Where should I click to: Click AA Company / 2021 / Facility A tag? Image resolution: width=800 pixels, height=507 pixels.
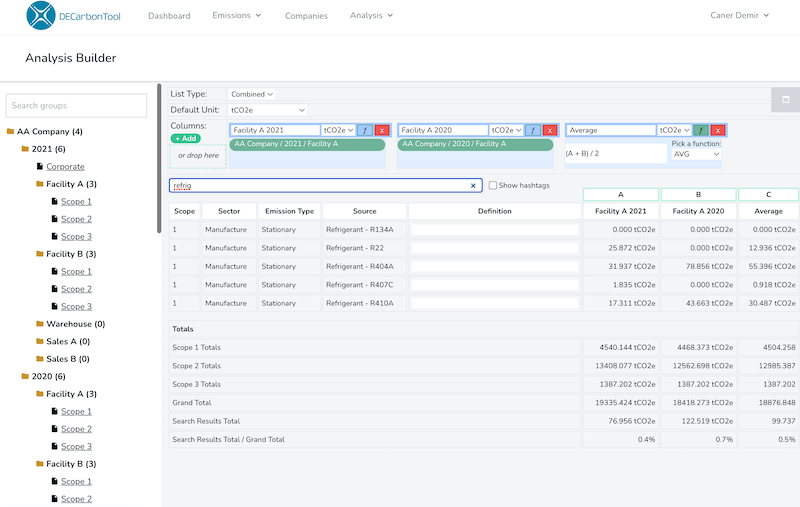pos(307,144)
